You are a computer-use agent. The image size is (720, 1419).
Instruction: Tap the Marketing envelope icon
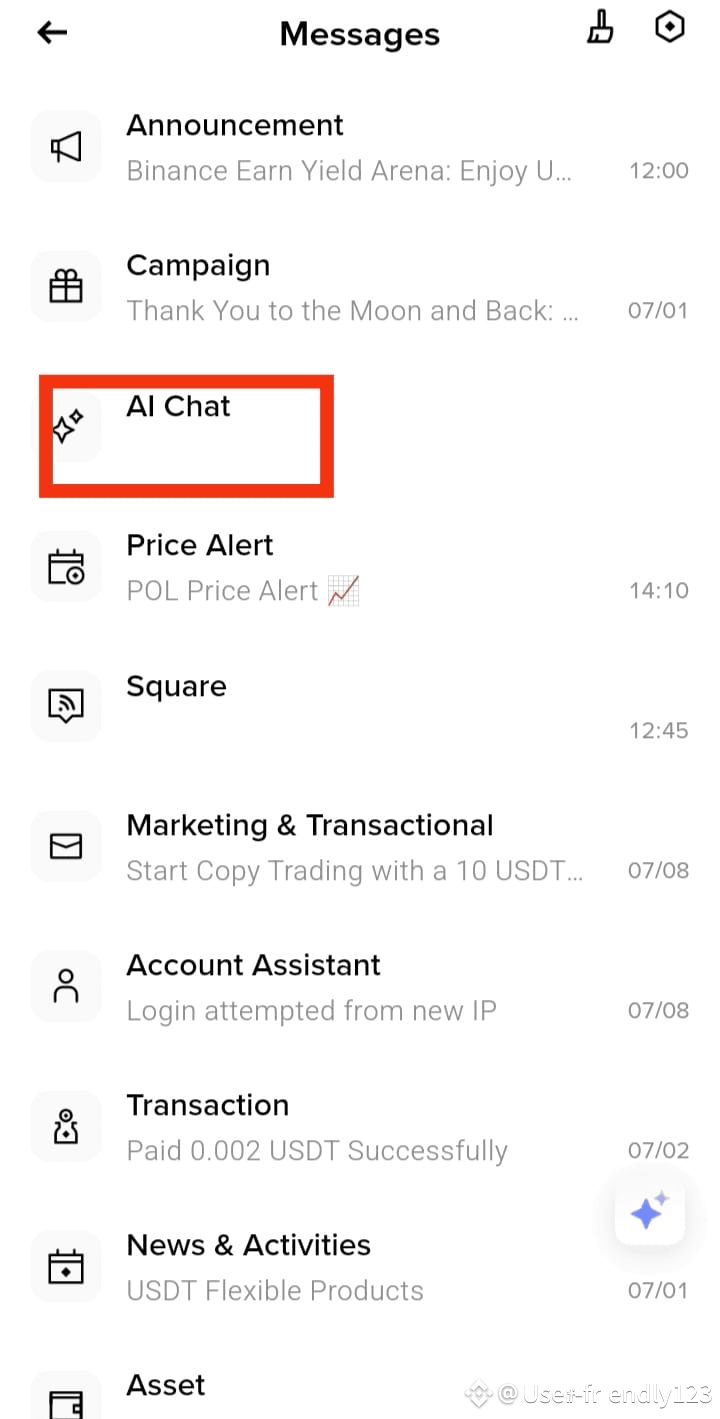click(x=66, y=847)
